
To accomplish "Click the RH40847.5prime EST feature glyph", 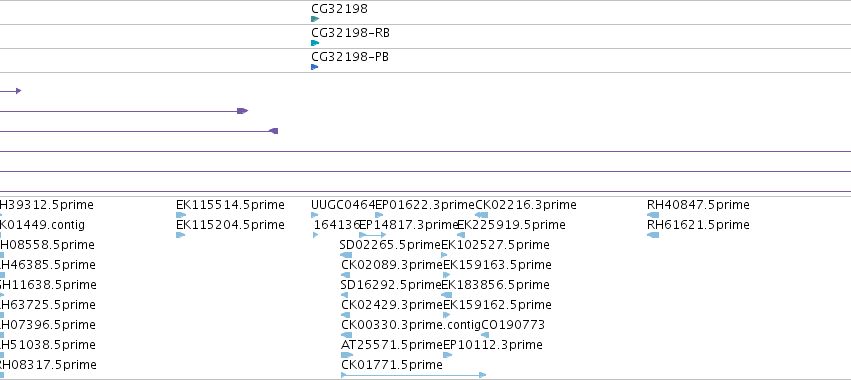I will (653, 215).
